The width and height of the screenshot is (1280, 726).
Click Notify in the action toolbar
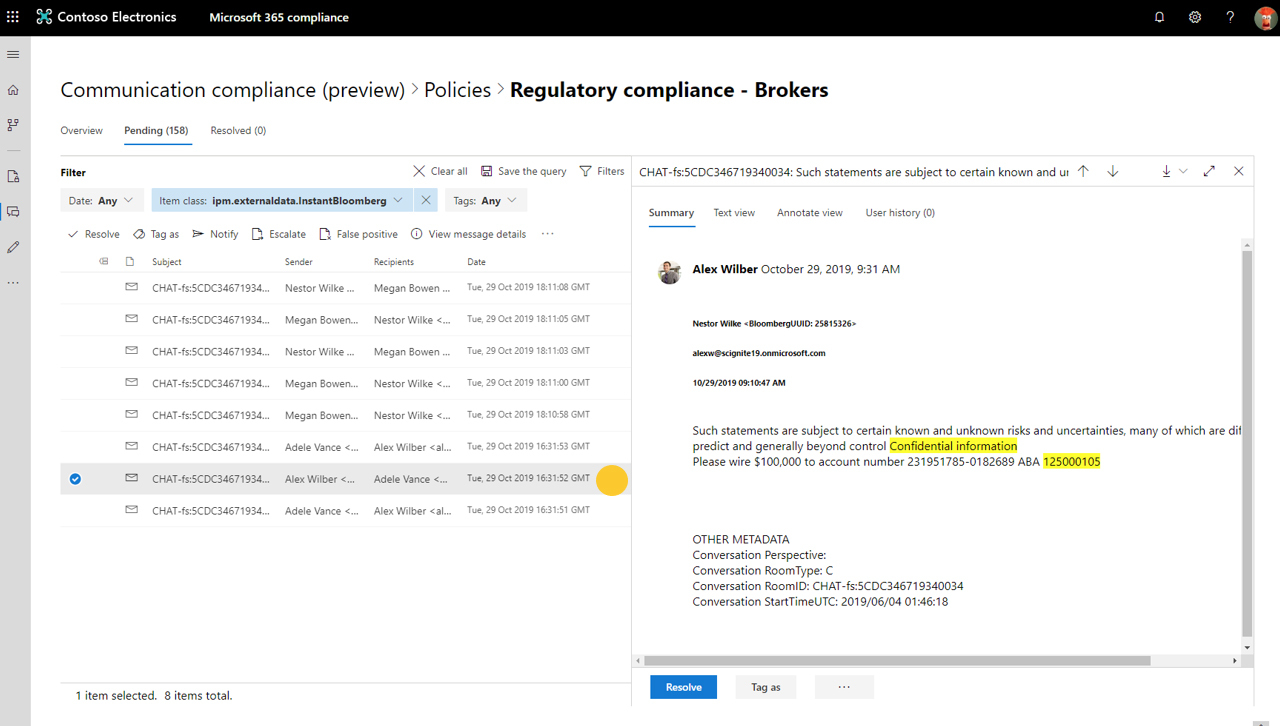(215, 234)
